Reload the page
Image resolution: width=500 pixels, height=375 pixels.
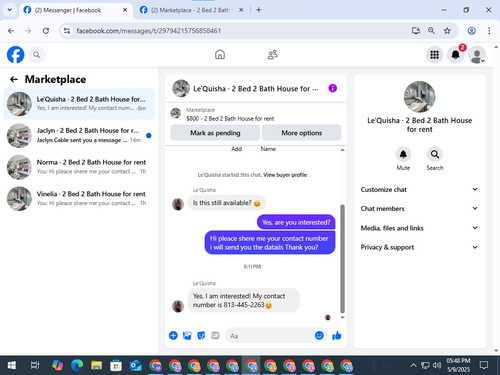pos(46,31)
